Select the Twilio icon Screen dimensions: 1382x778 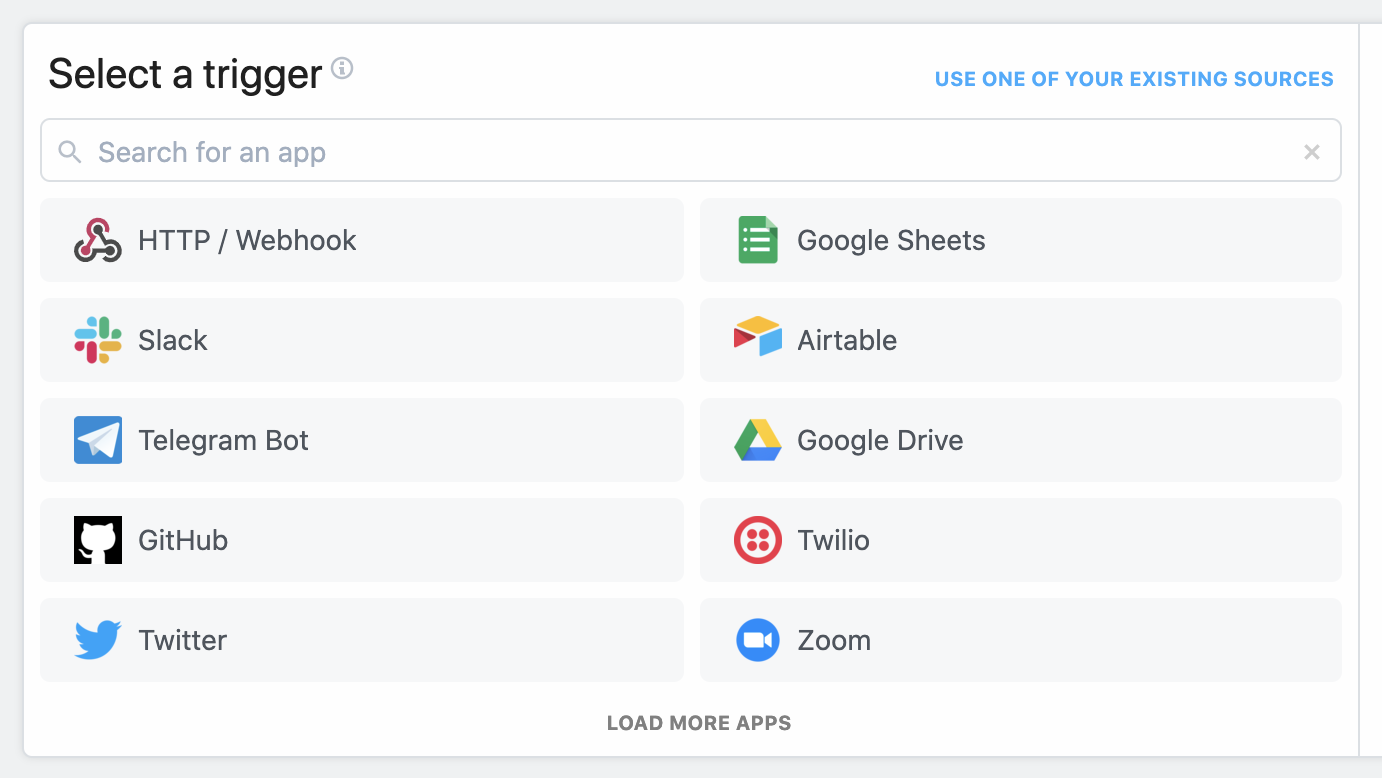757,540
